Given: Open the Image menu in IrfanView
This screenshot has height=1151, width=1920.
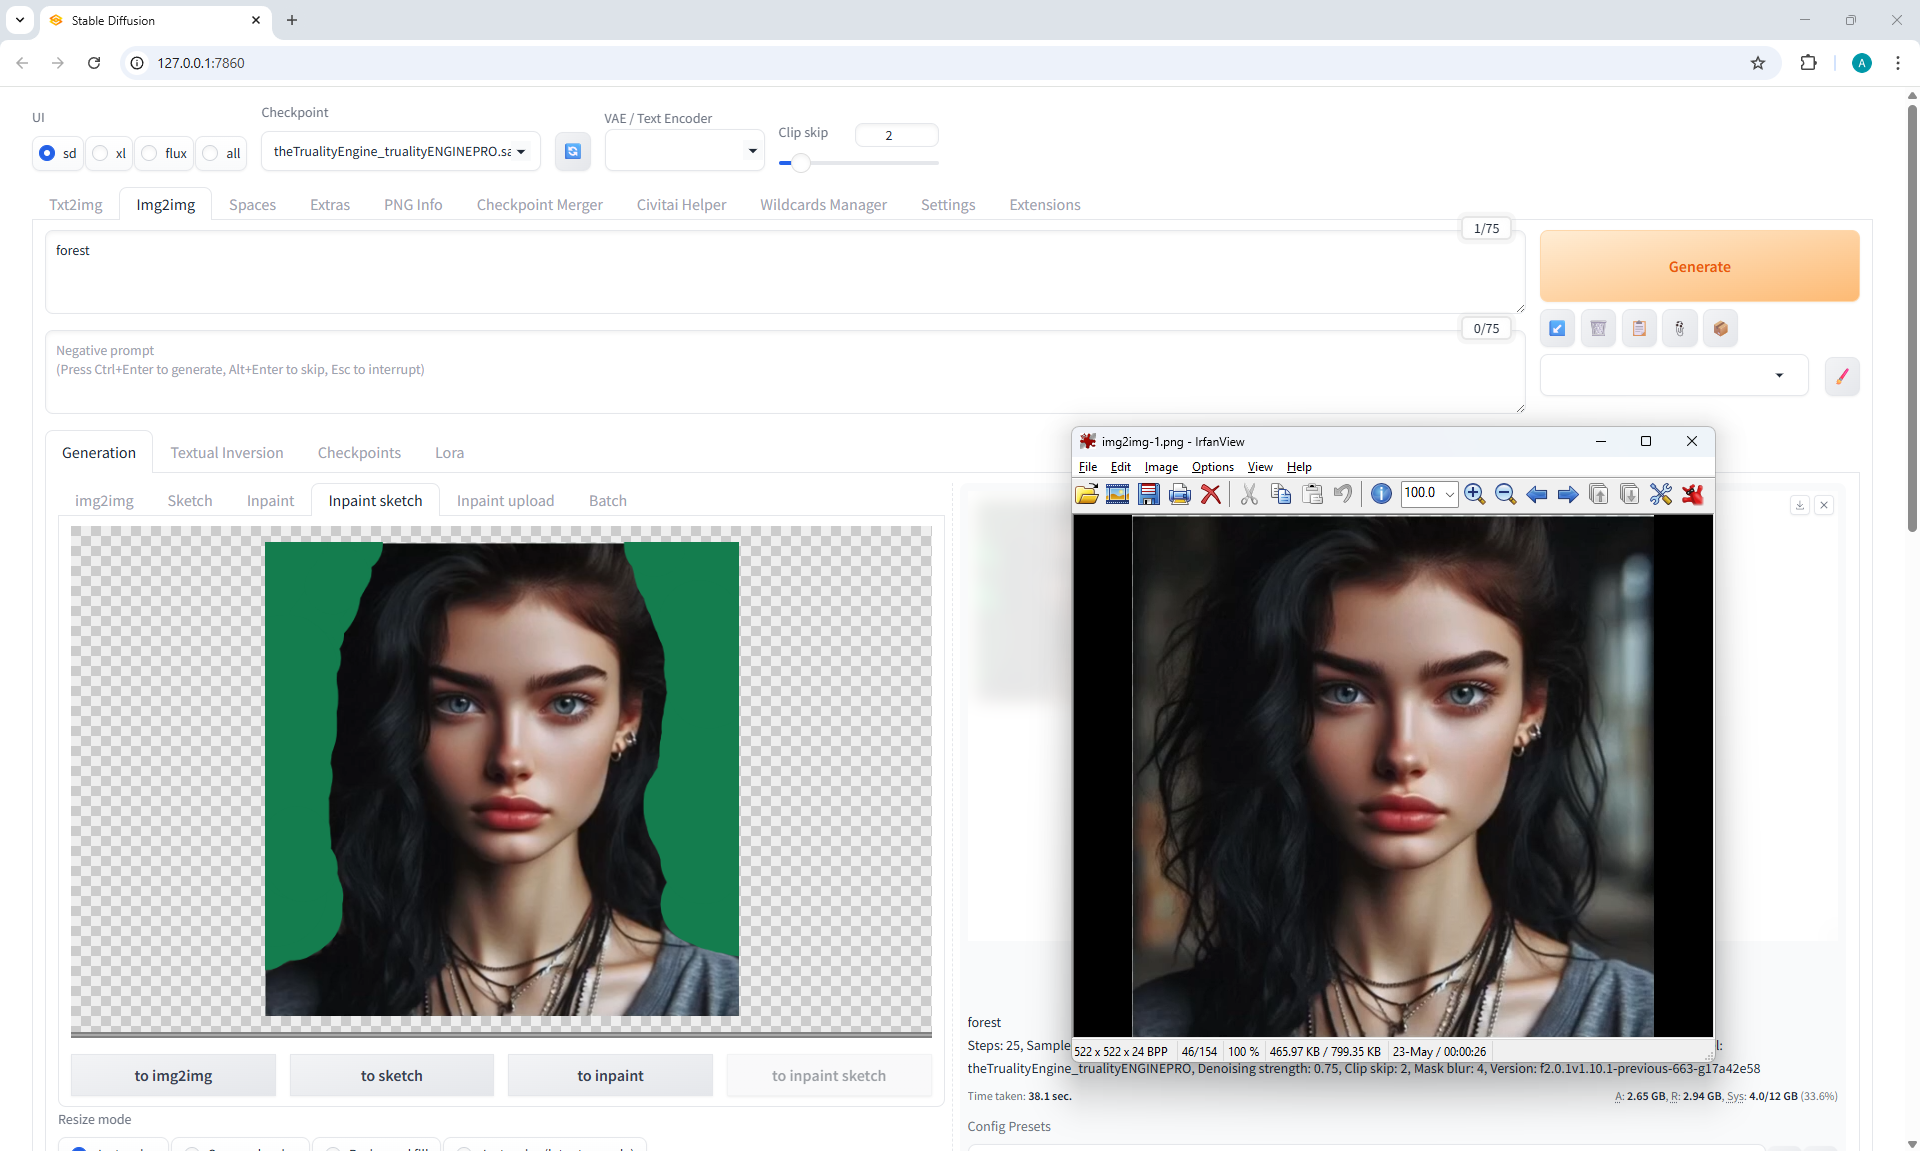Looking at the screenshot, I should pos(1161,467).
